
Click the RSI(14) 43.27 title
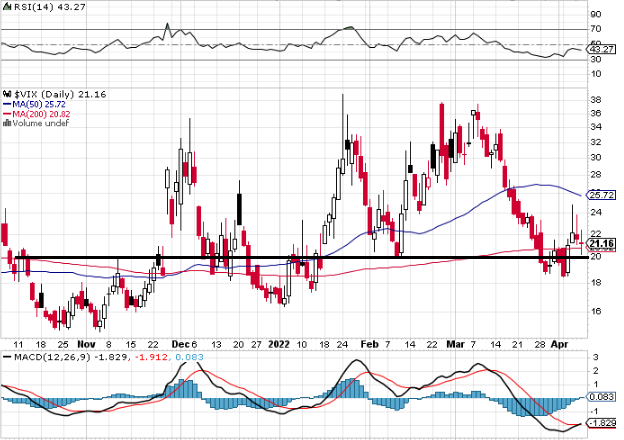click(x=50, y=7)
